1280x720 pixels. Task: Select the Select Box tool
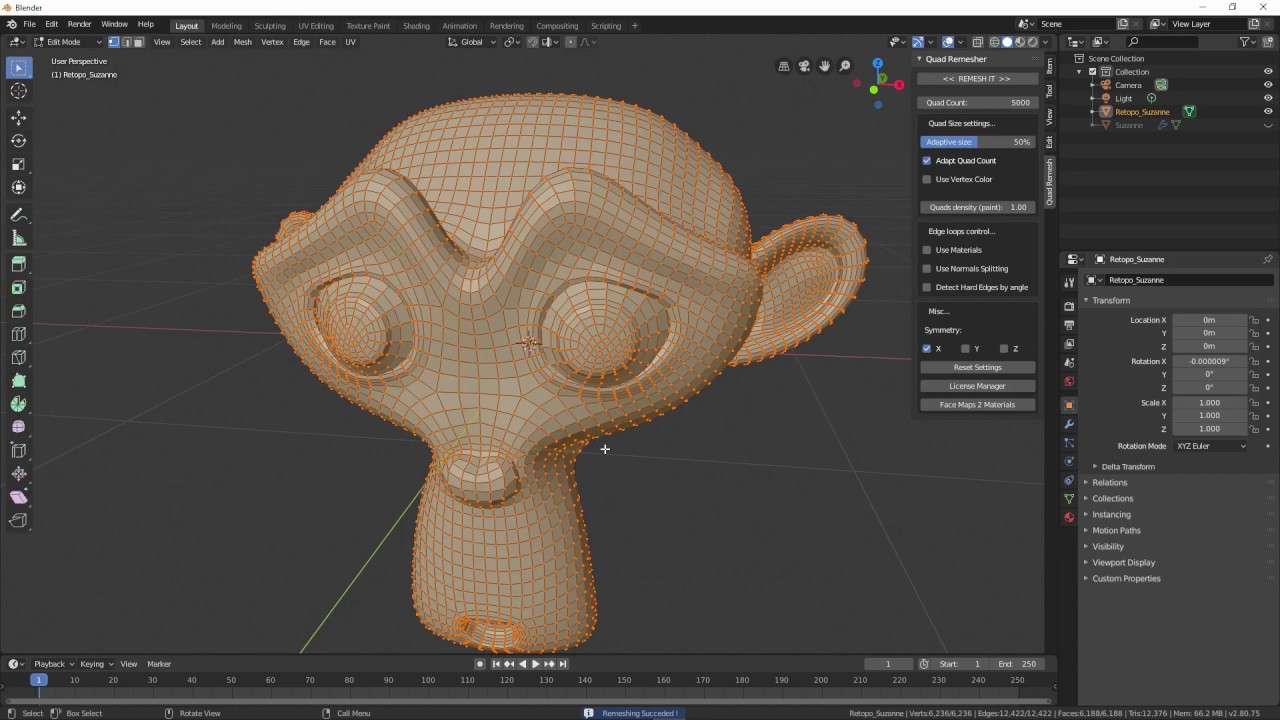pos(18,68)
